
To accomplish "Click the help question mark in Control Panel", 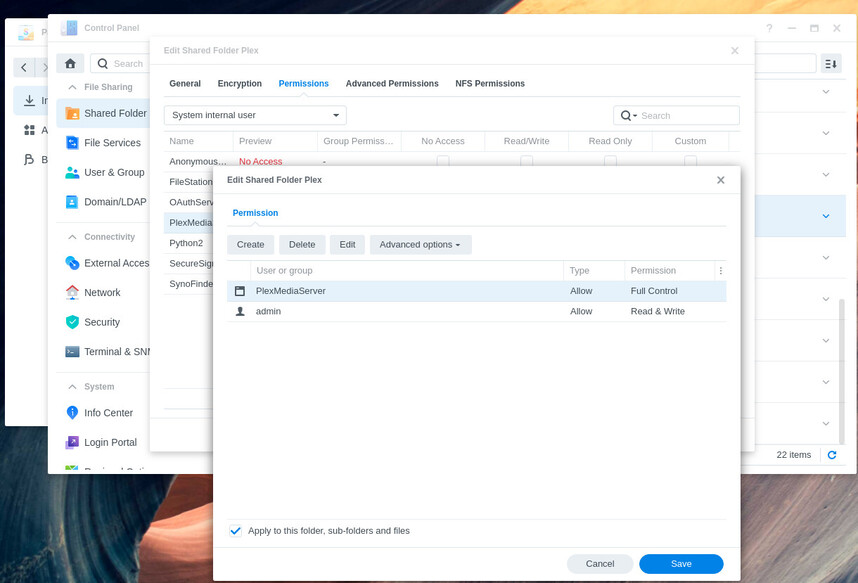I will pyautogui.click(x=769, y=28).
